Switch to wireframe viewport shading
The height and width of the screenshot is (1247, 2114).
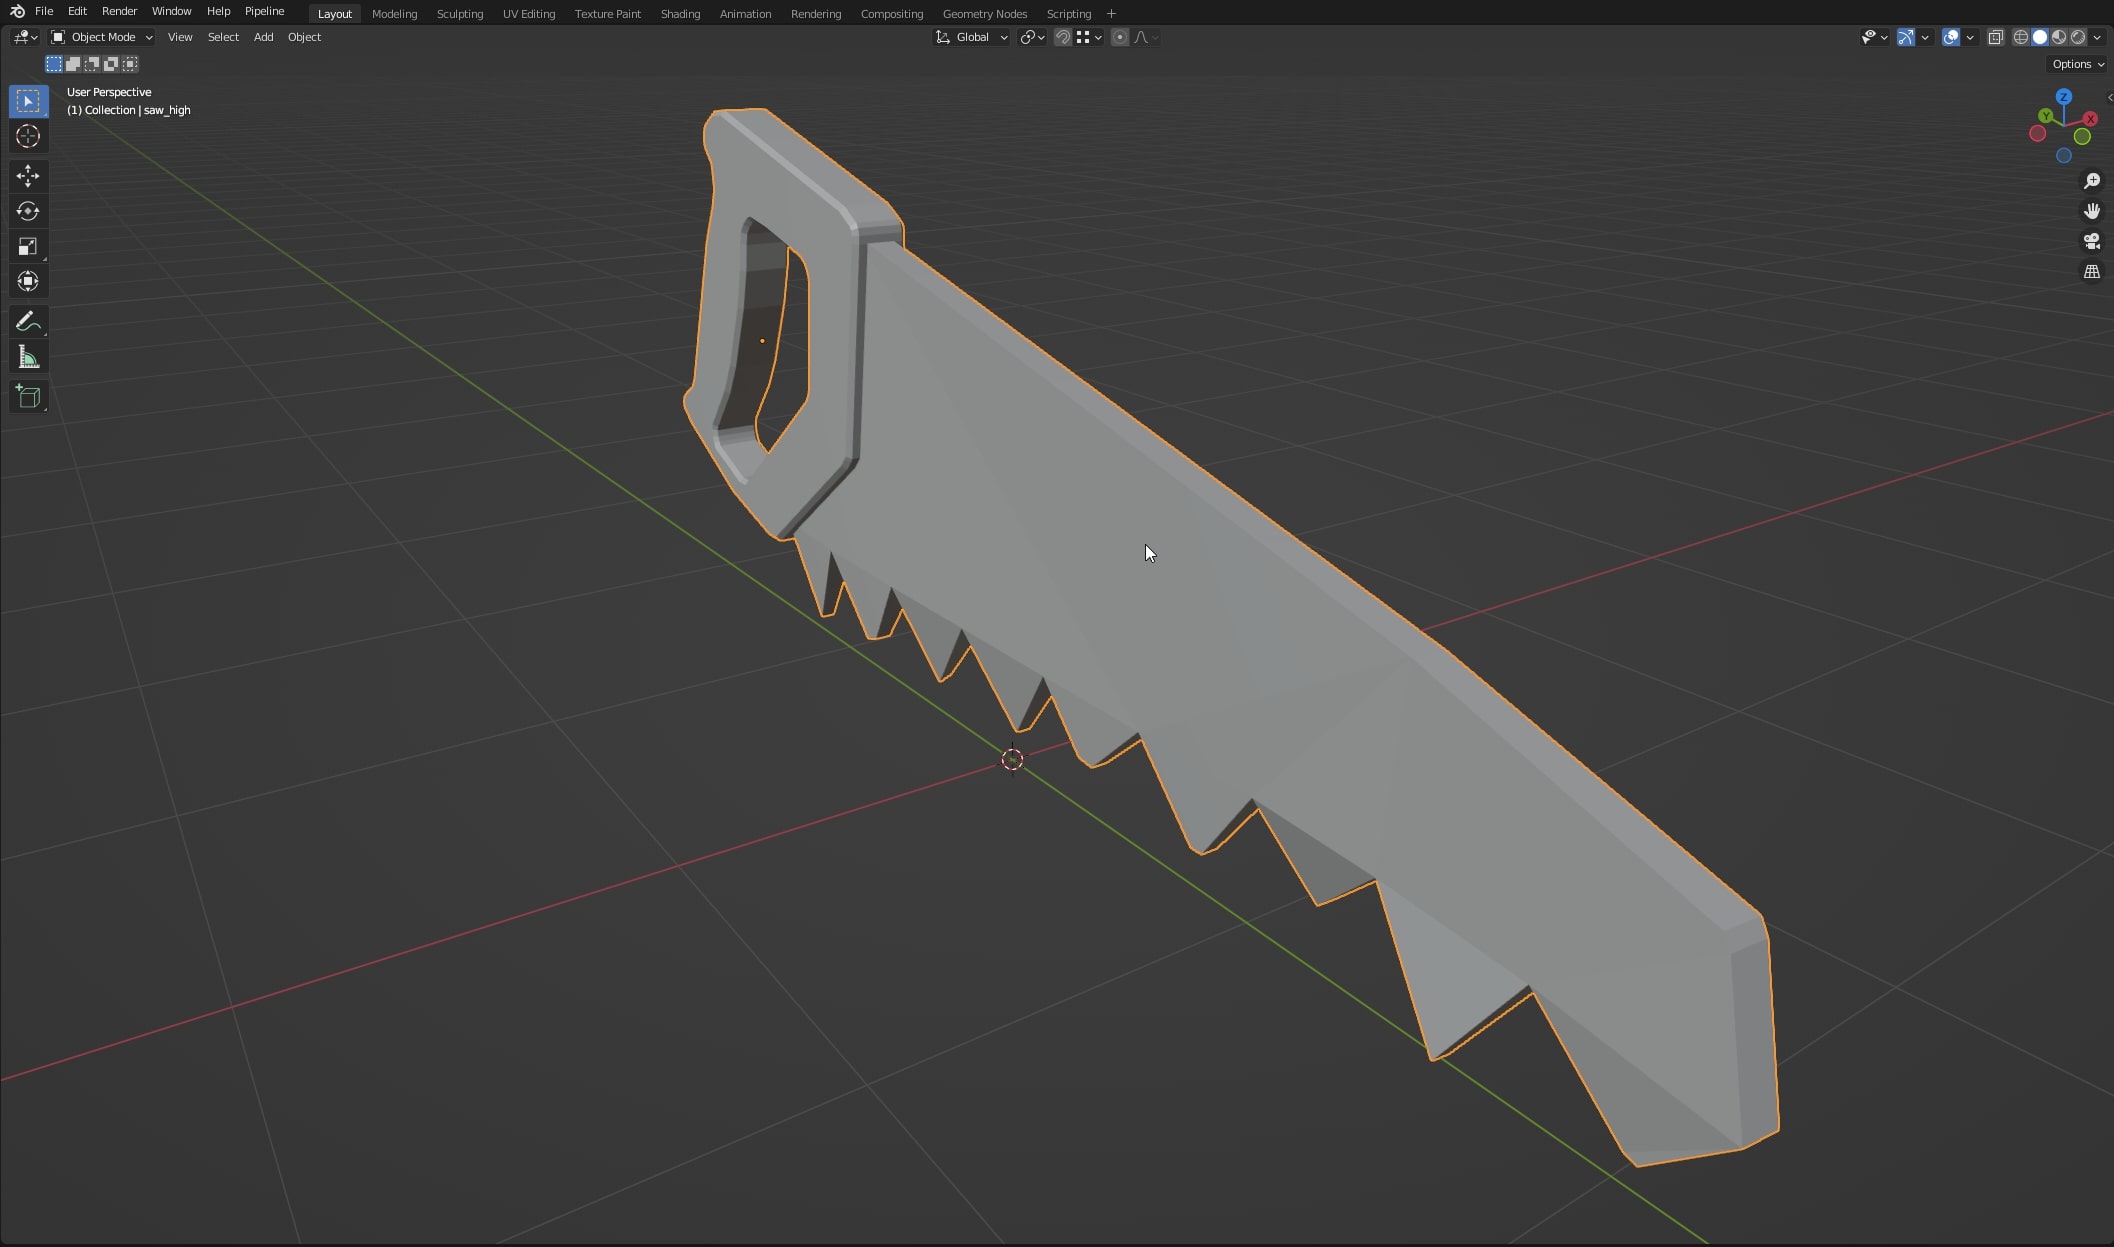pos(2021,37)
